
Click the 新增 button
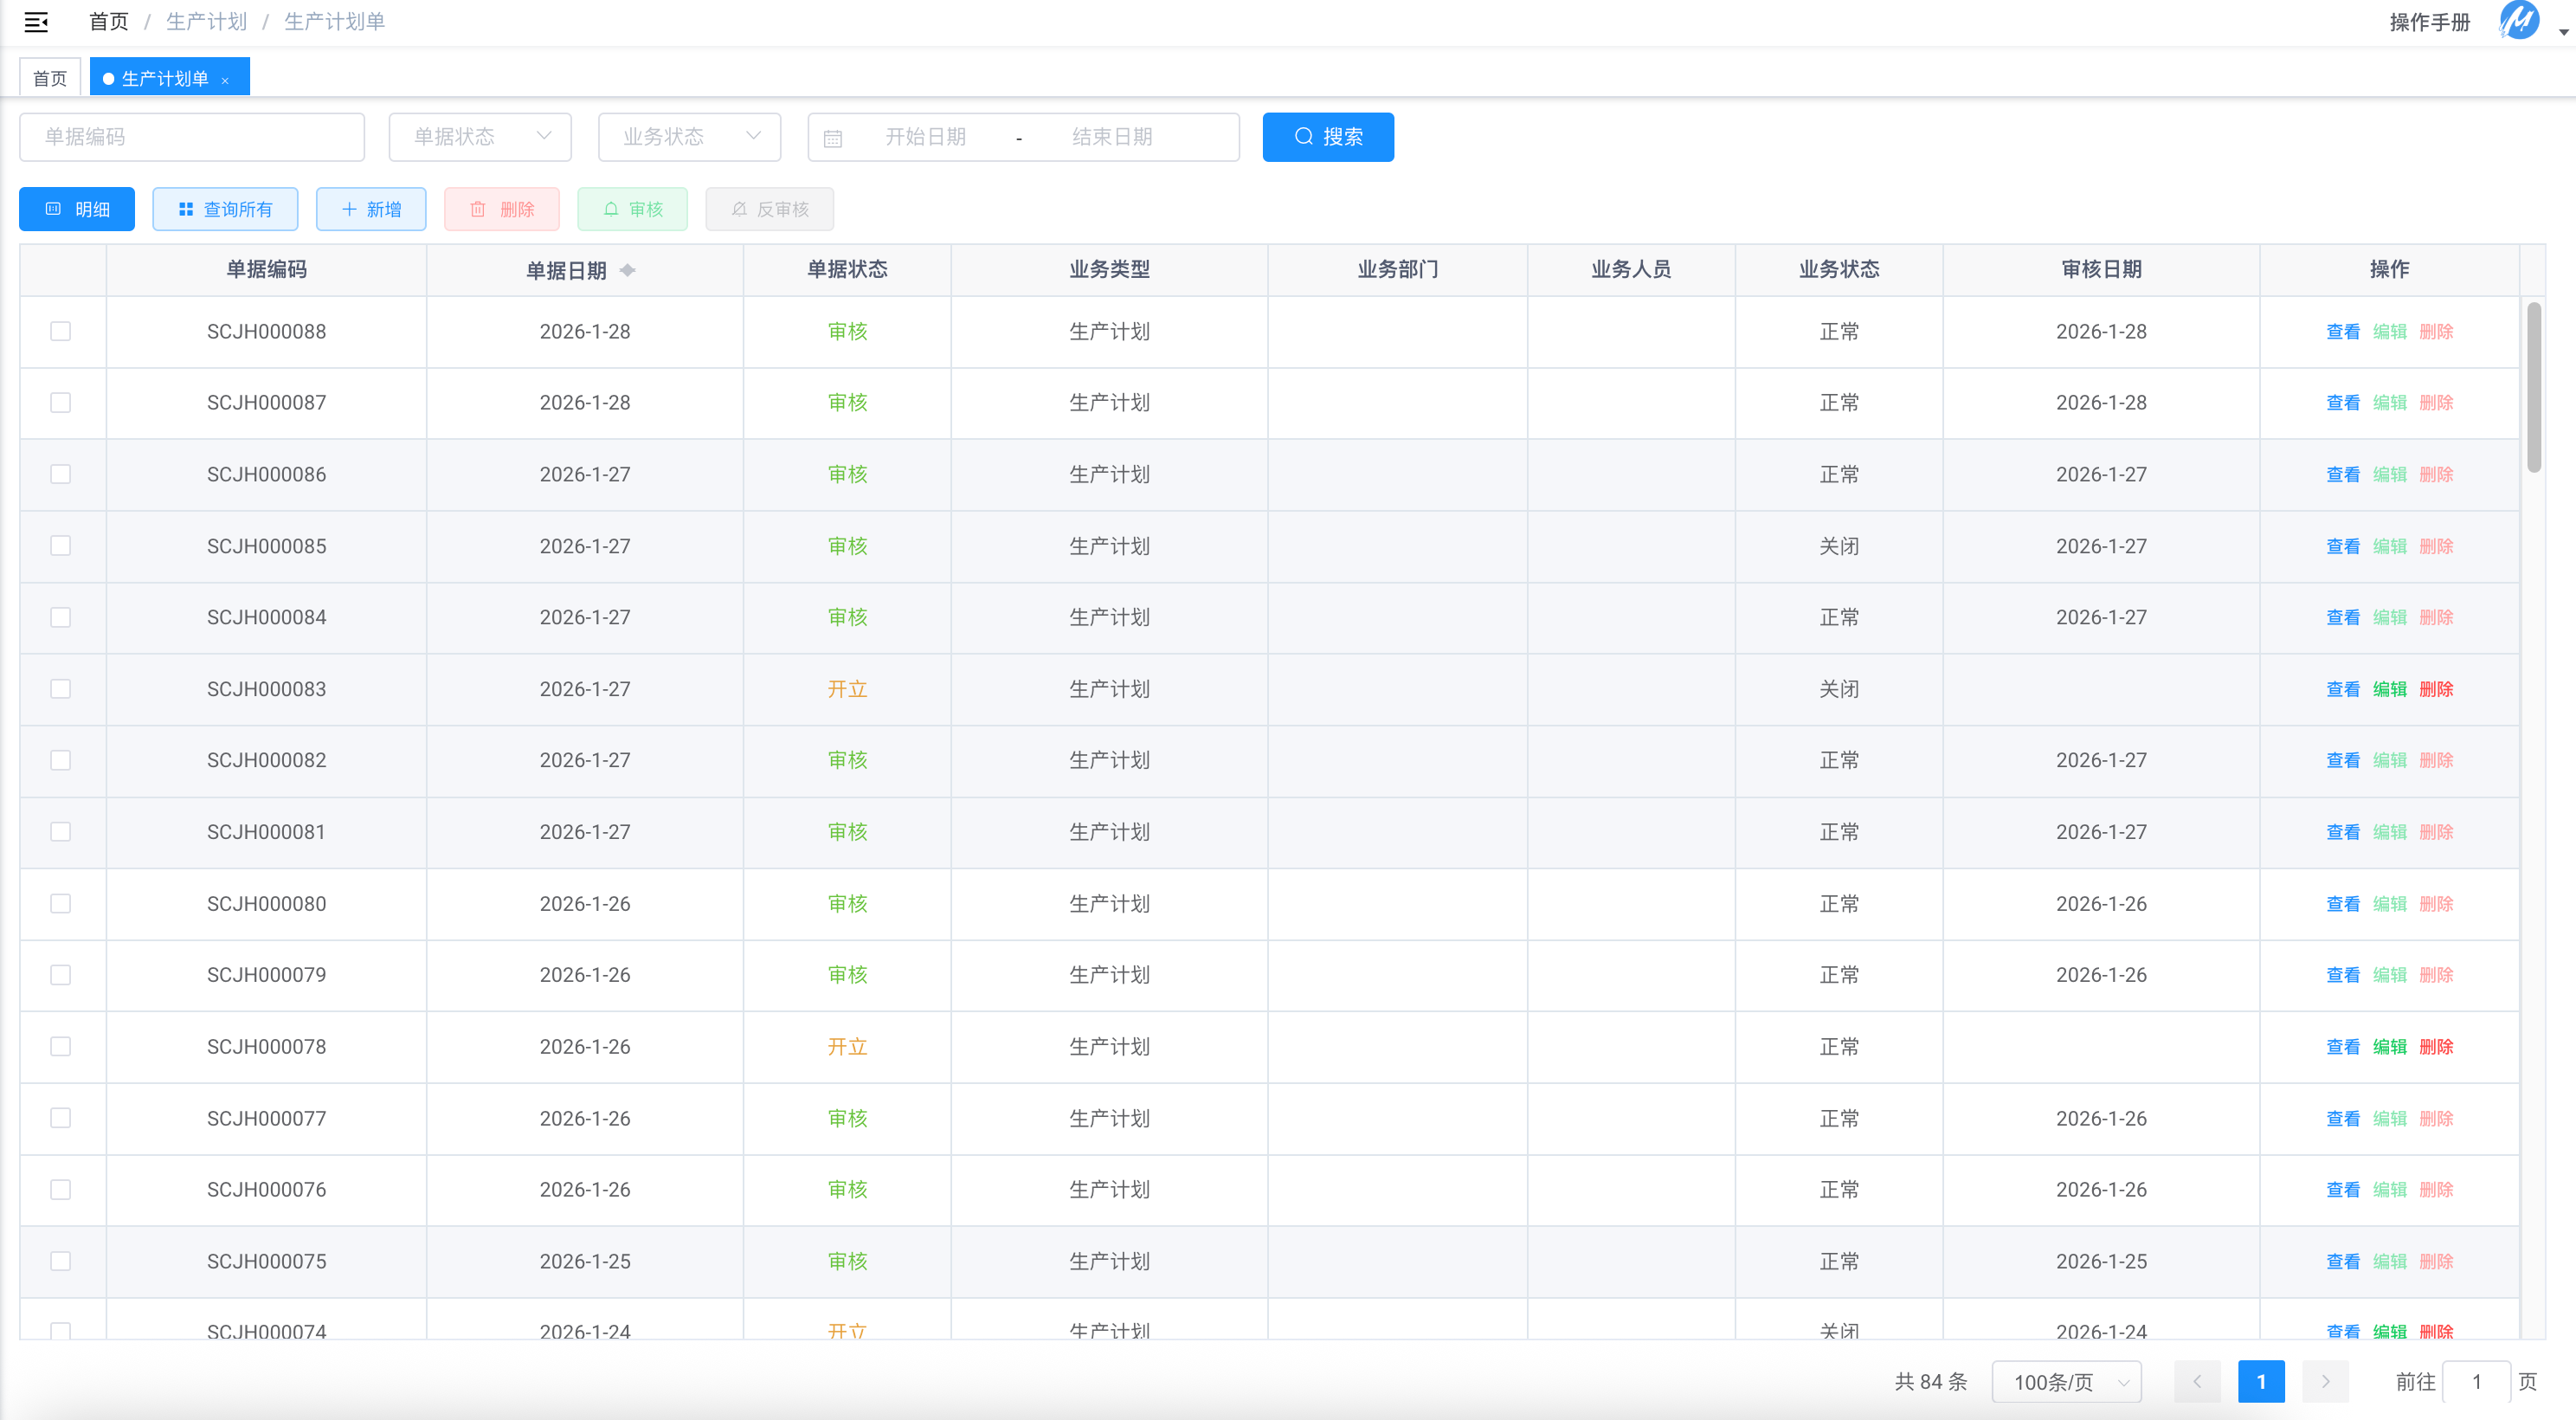pos(371,209)
